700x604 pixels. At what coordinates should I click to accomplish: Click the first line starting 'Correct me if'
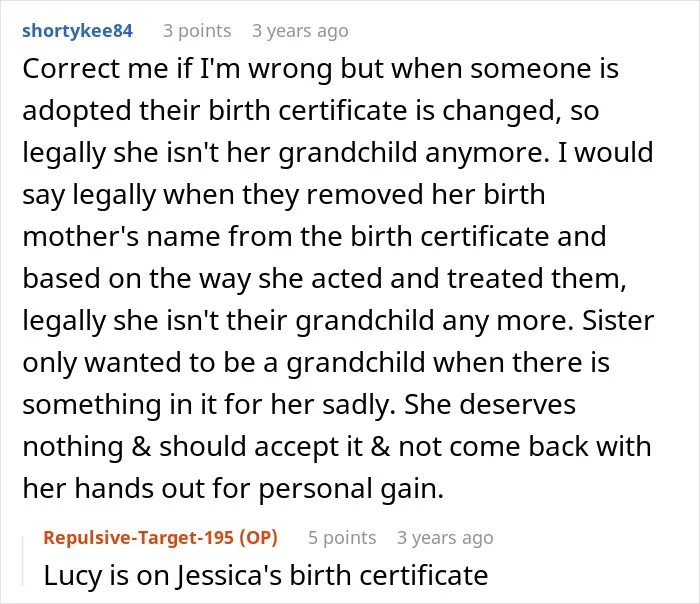321,69
